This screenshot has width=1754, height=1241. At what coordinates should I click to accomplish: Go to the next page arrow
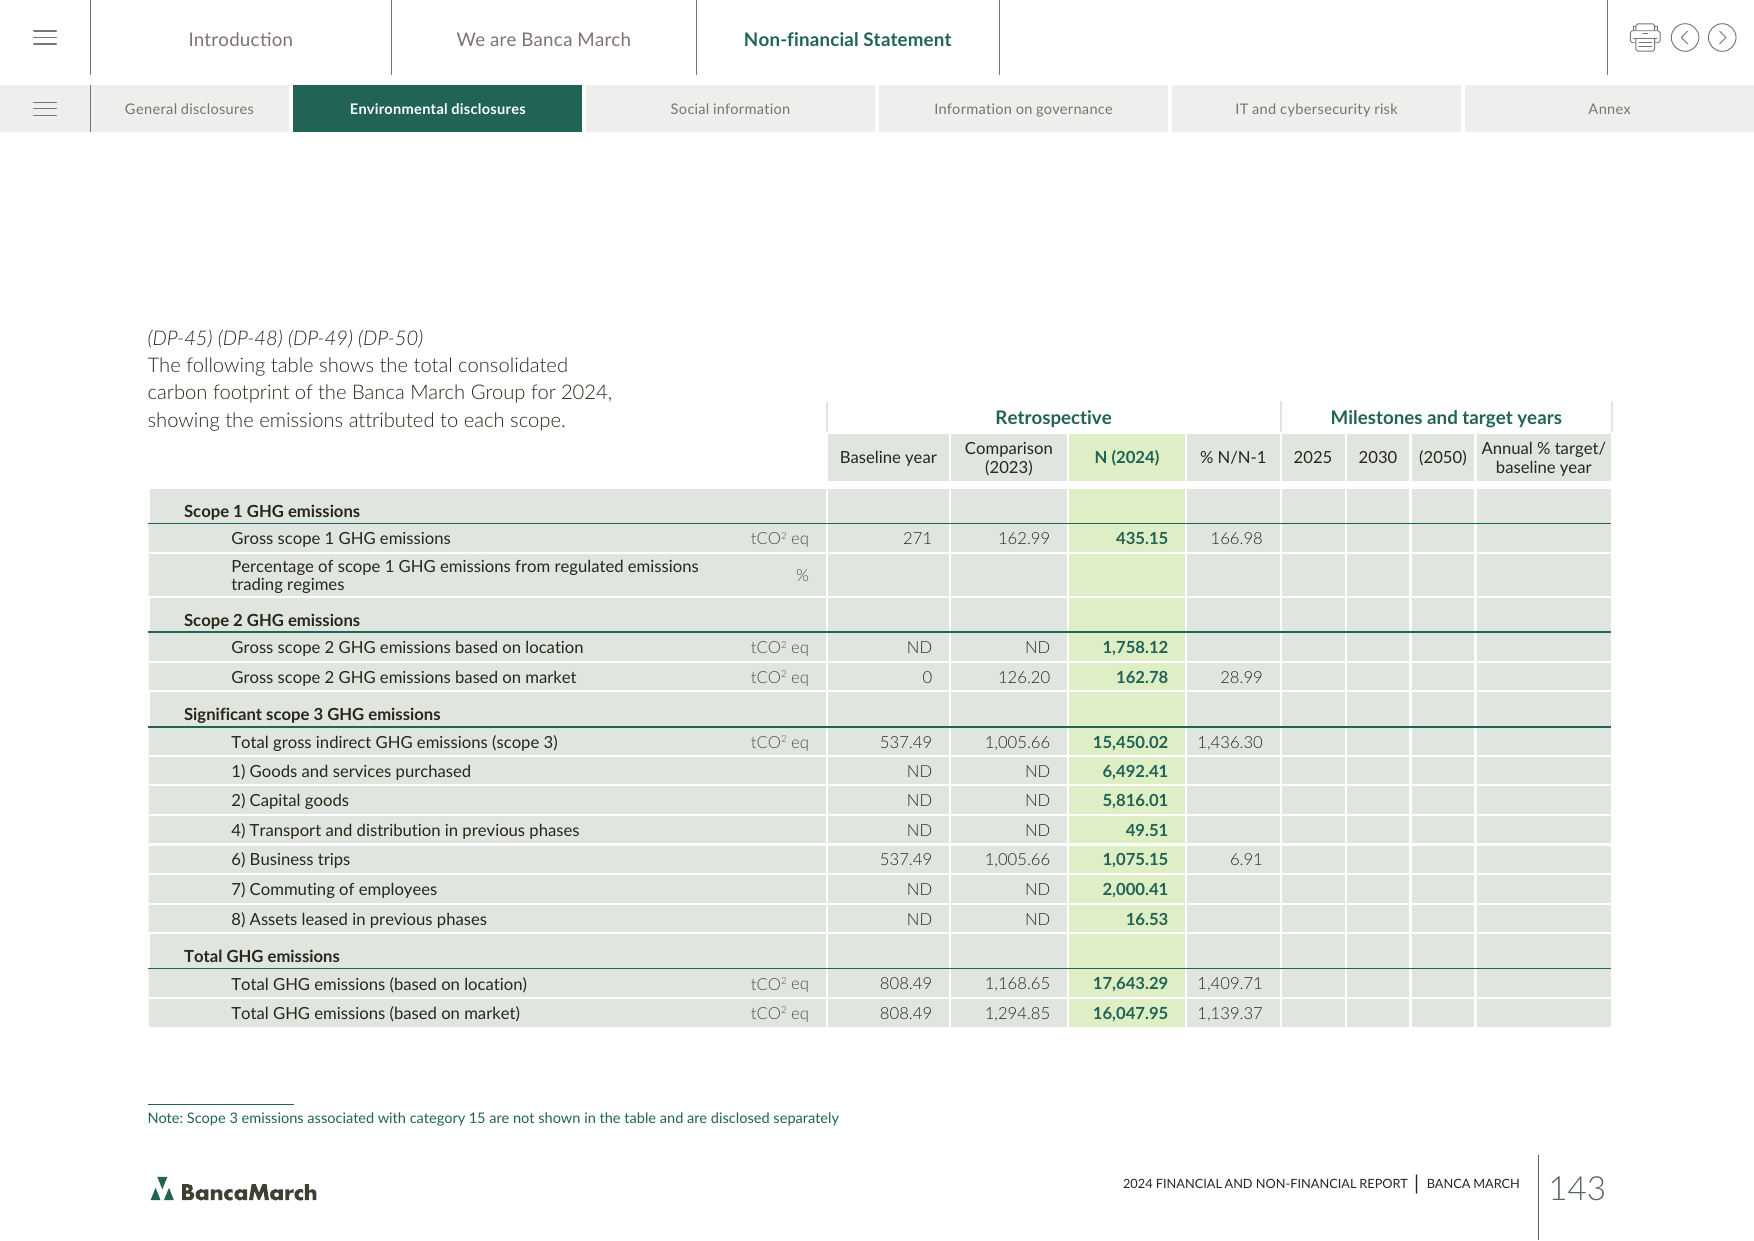click(1722, 38)
